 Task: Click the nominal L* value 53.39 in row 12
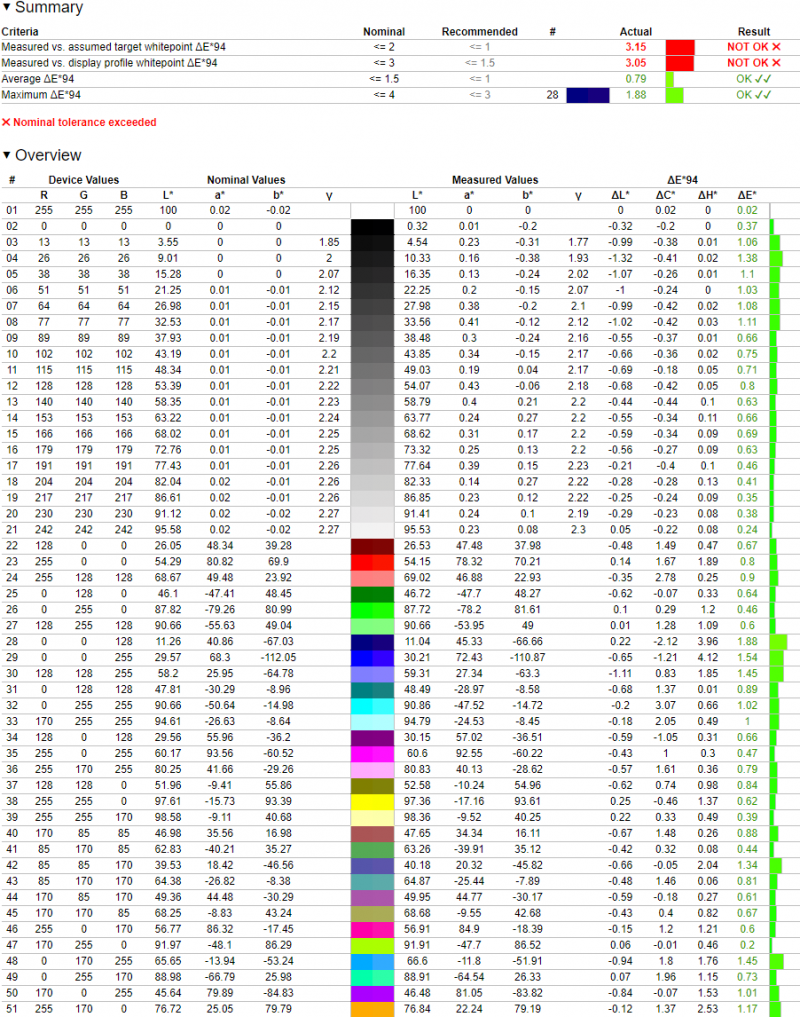[167, 386]
